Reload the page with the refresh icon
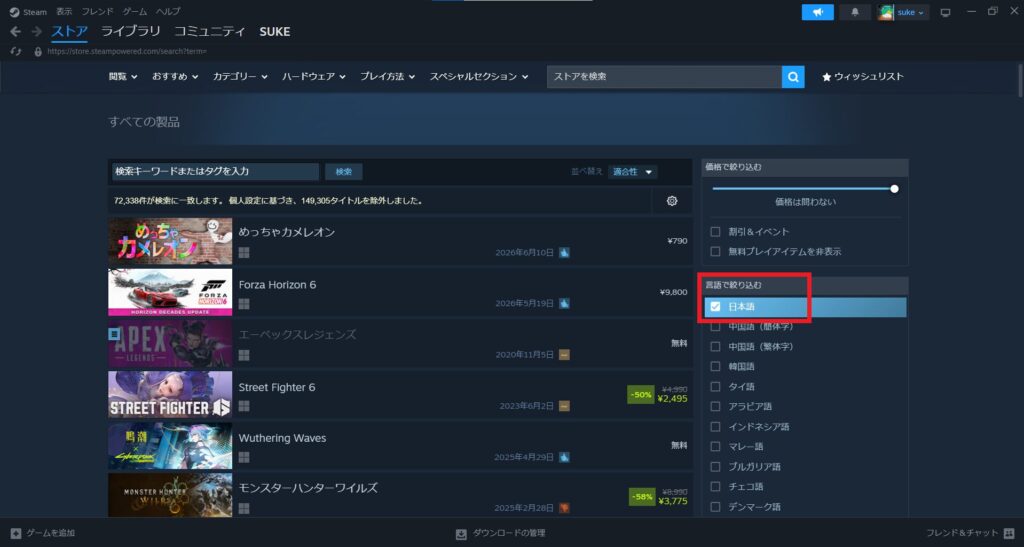 [x=16, y=51]
